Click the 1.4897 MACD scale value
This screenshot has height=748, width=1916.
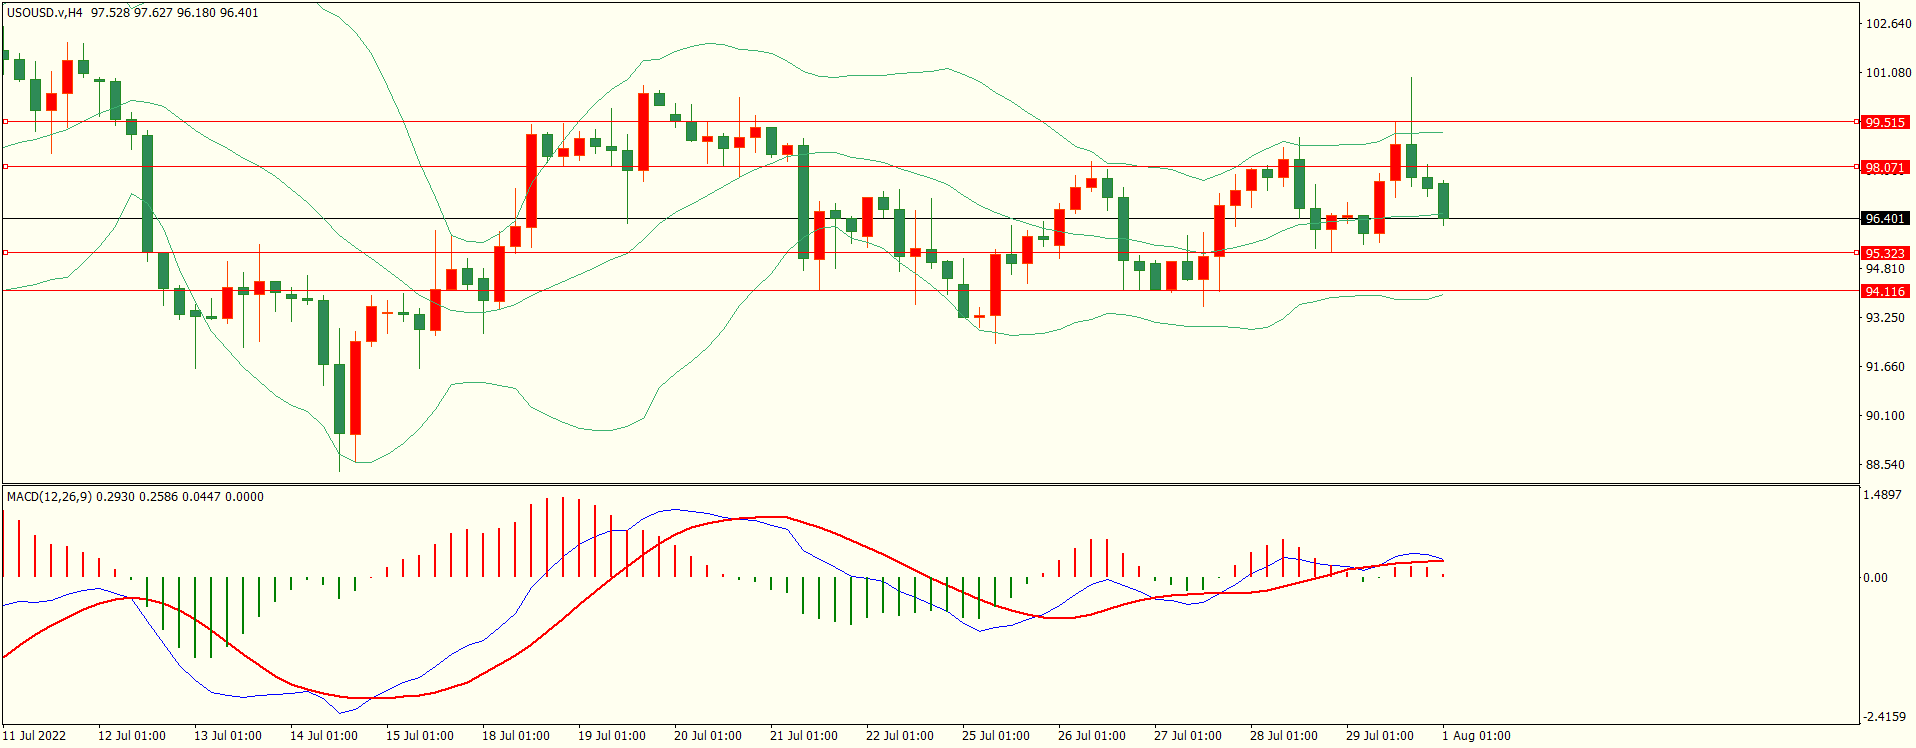click(x=1881, y=495)
